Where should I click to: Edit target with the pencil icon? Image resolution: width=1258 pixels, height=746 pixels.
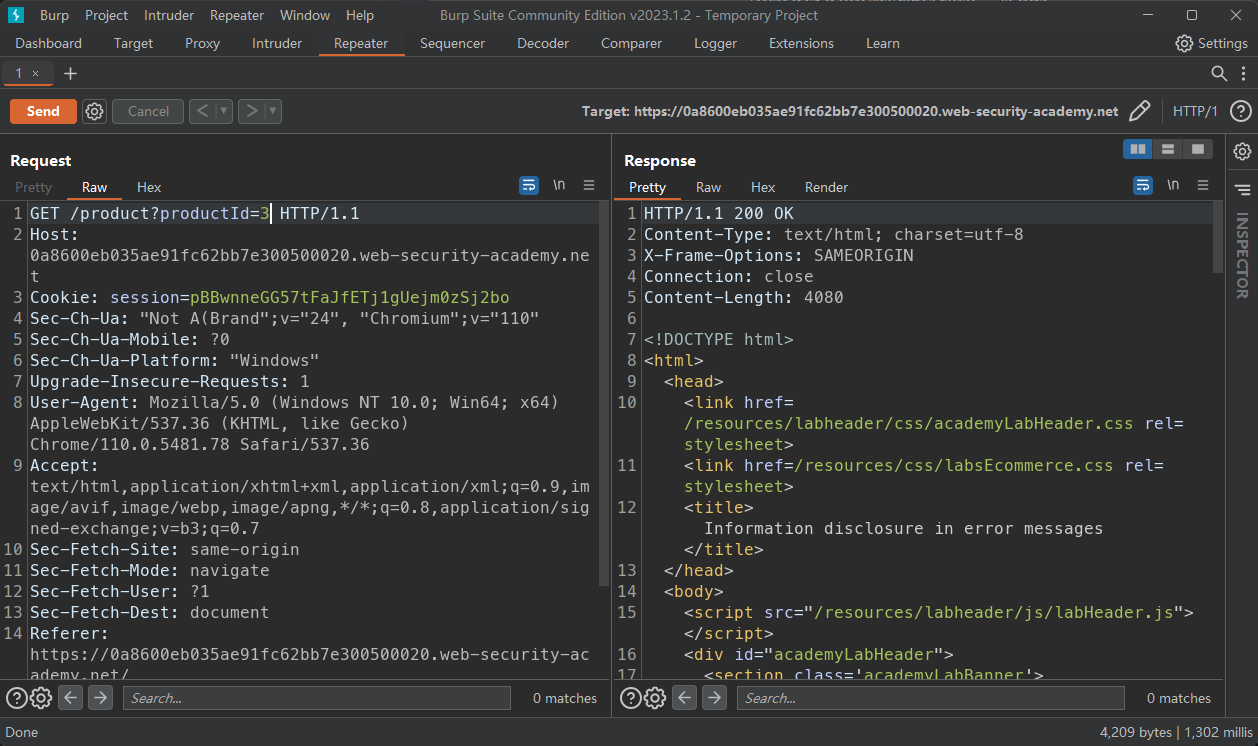(1139, 111)
